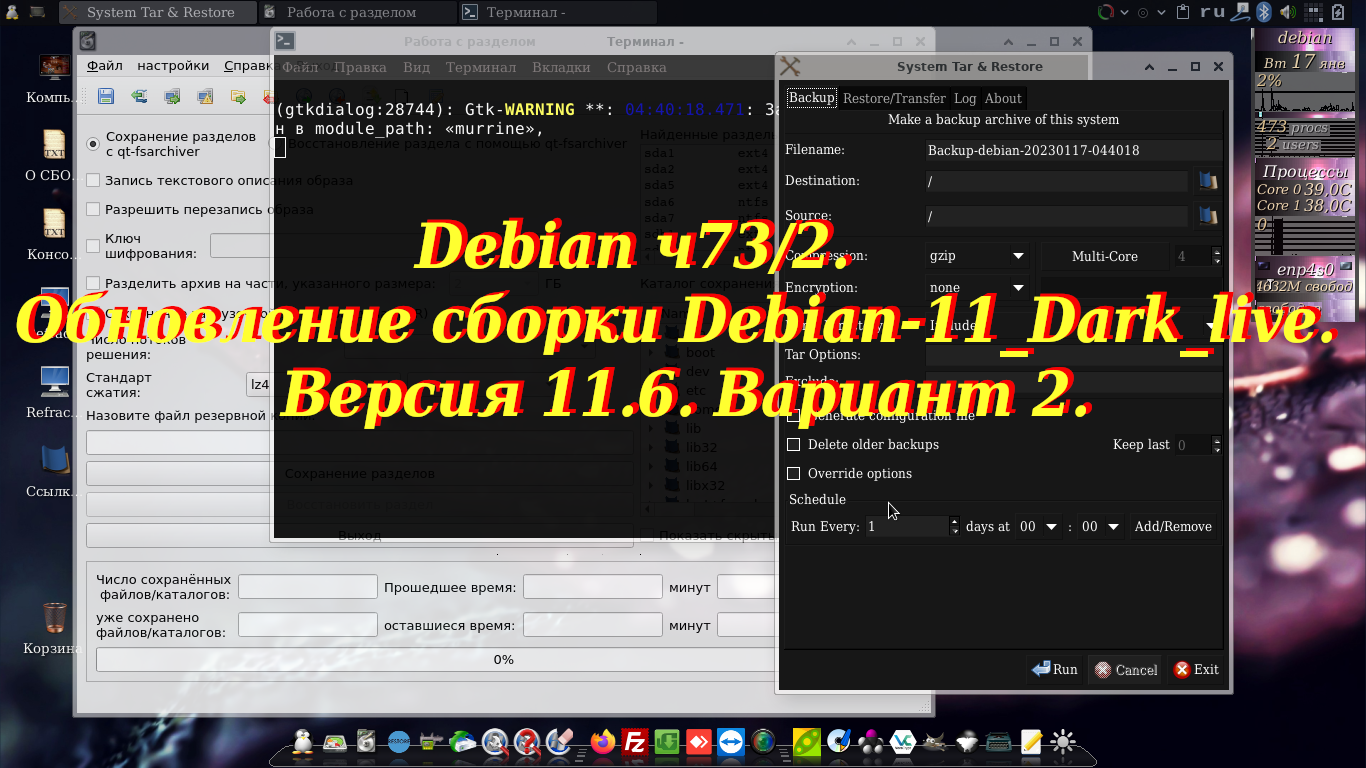Launch TeamViewer from the dock
This screenshot has width=1366, height=768.
[x=731, y=741]
